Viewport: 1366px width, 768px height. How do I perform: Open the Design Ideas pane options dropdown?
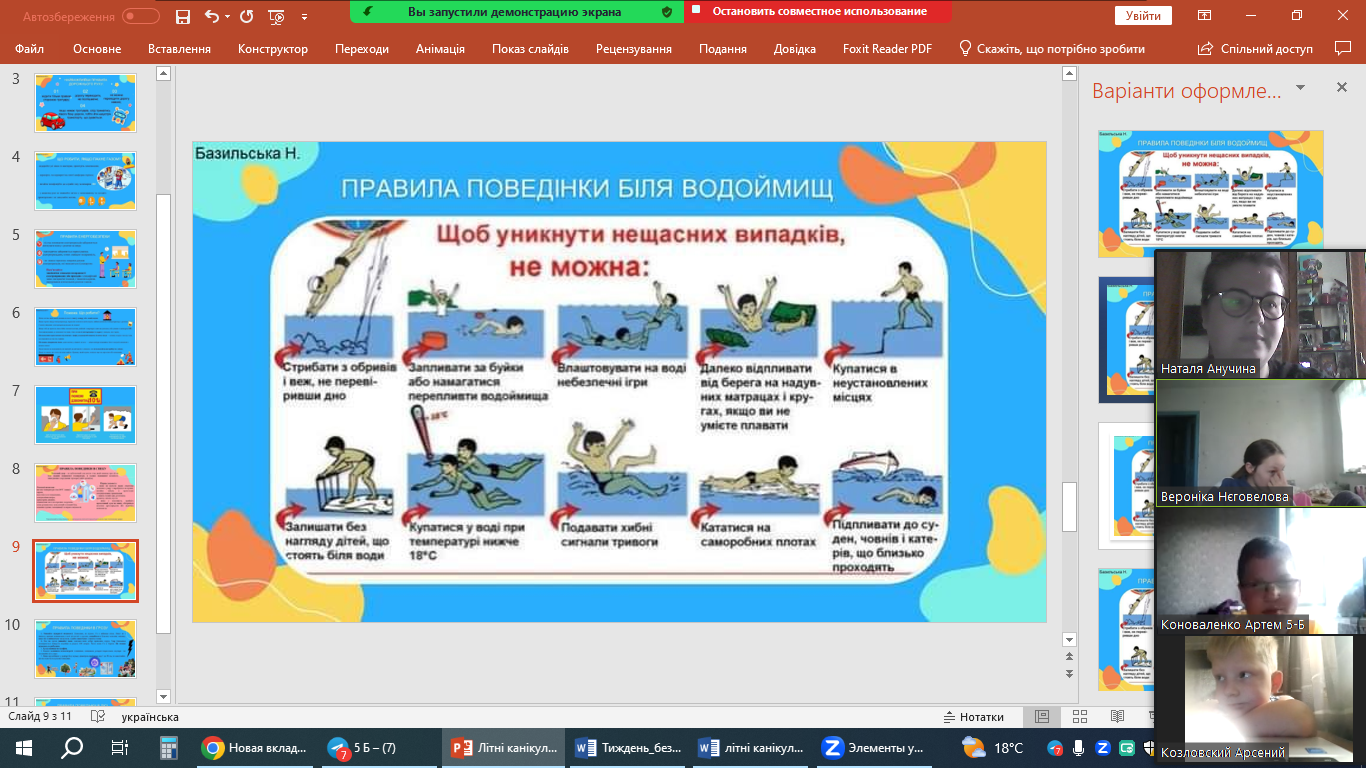1301,88
